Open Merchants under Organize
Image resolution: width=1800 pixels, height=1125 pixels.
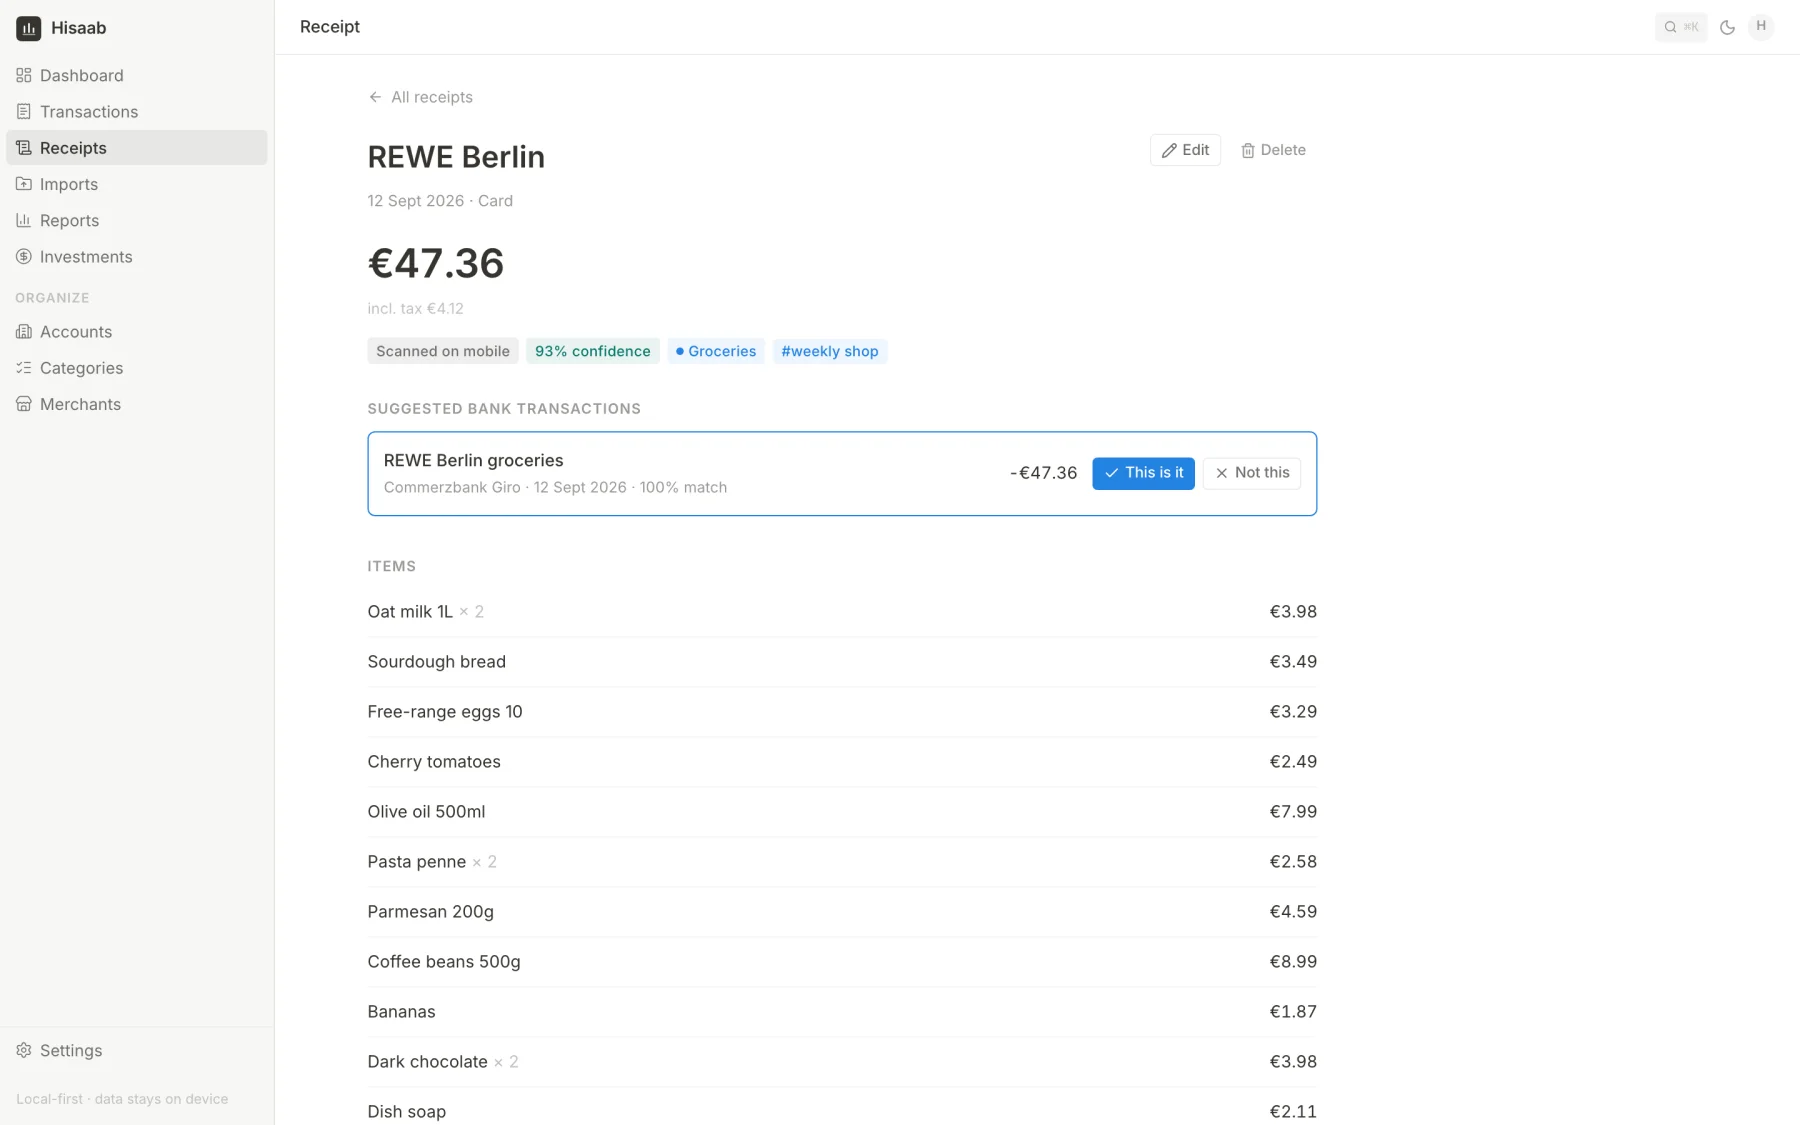coord(137,404)
